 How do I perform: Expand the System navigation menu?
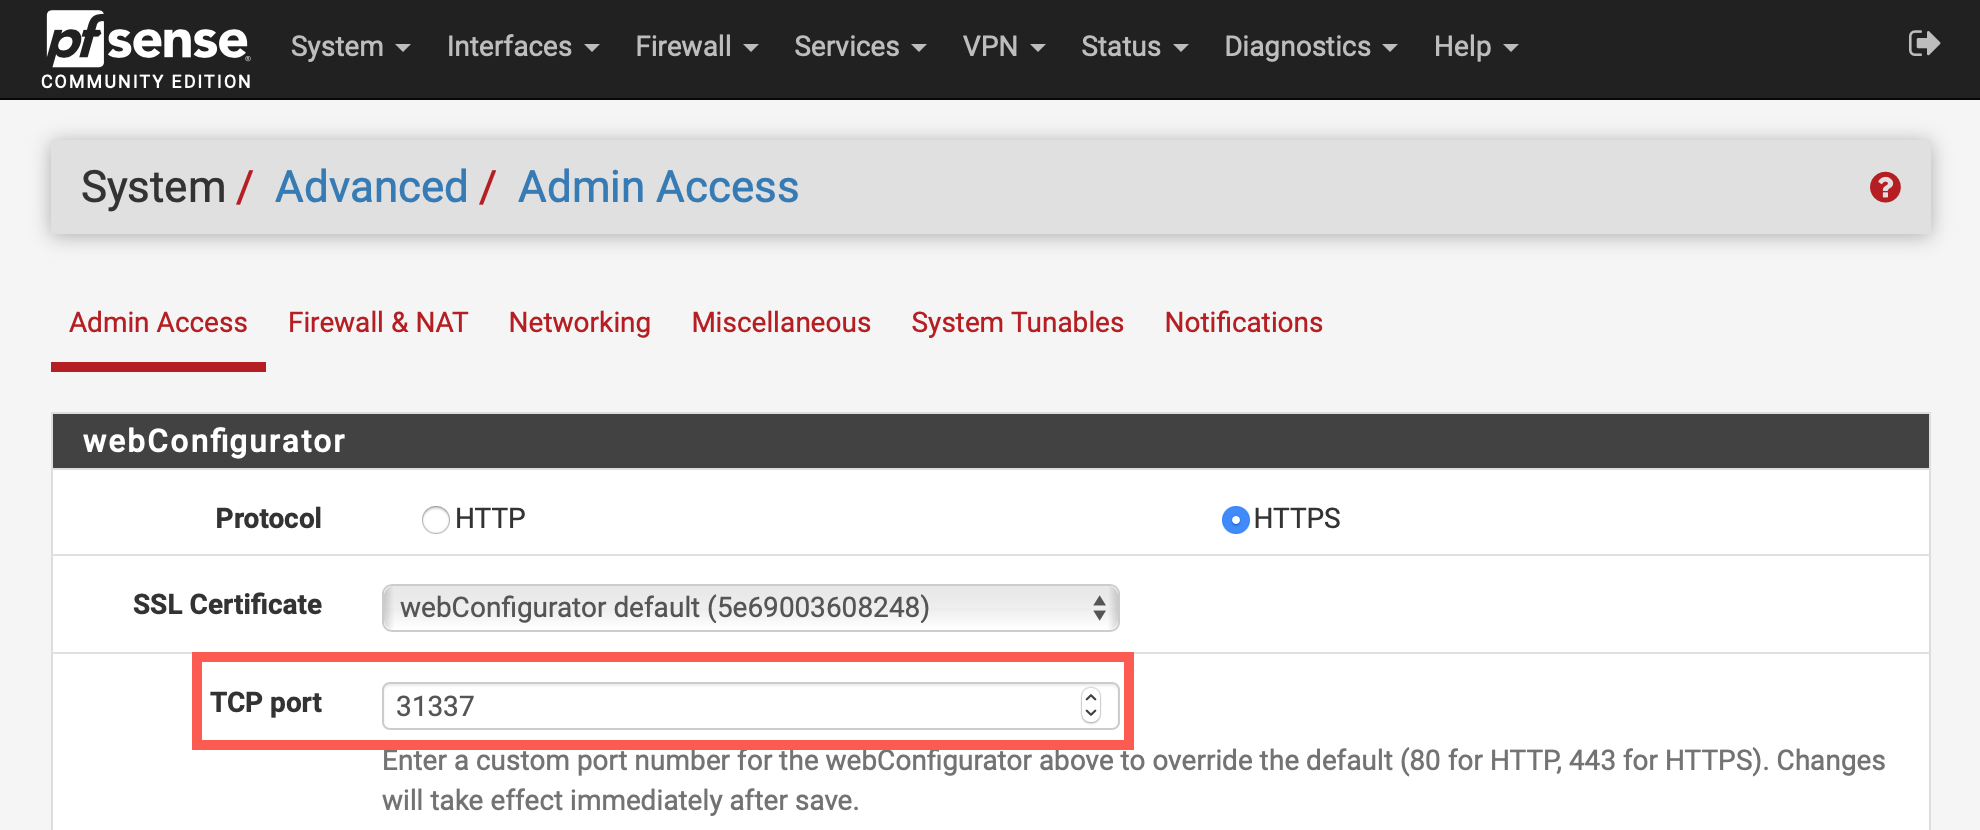coord(350,47)
